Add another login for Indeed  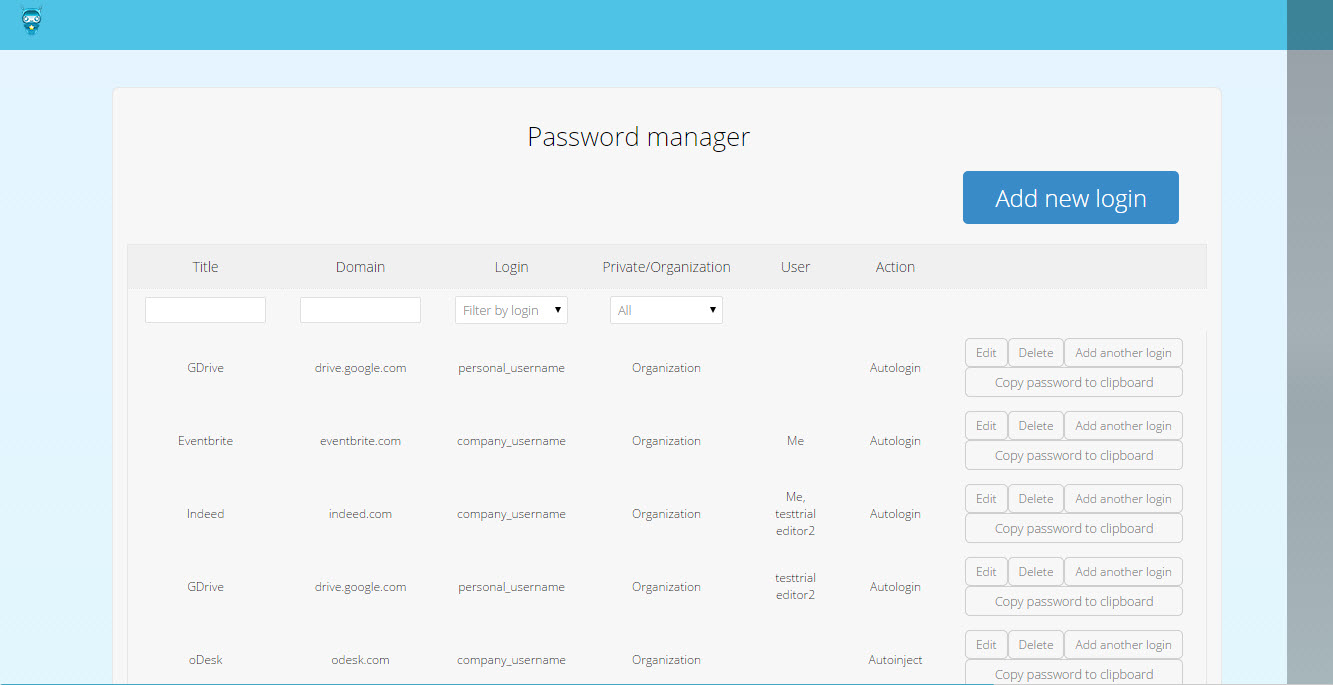1123,499
